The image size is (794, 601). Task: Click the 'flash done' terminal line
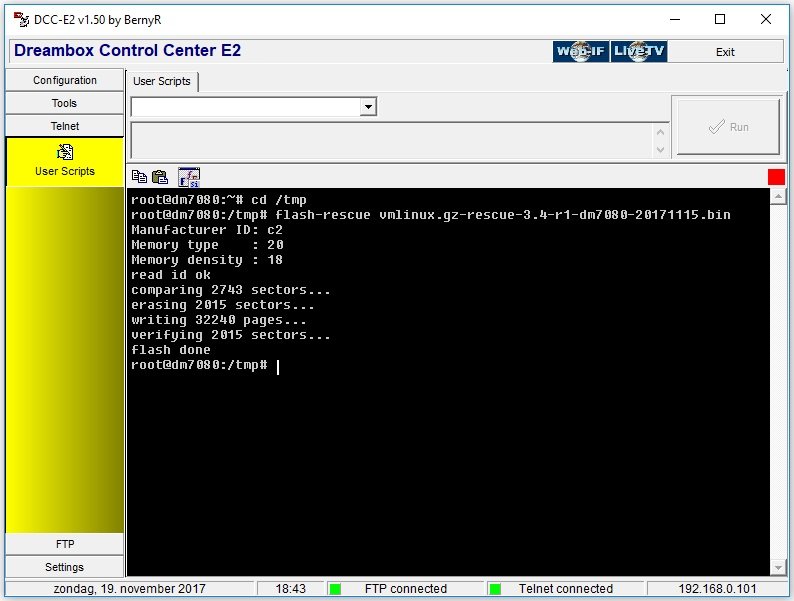coord(171,350)
